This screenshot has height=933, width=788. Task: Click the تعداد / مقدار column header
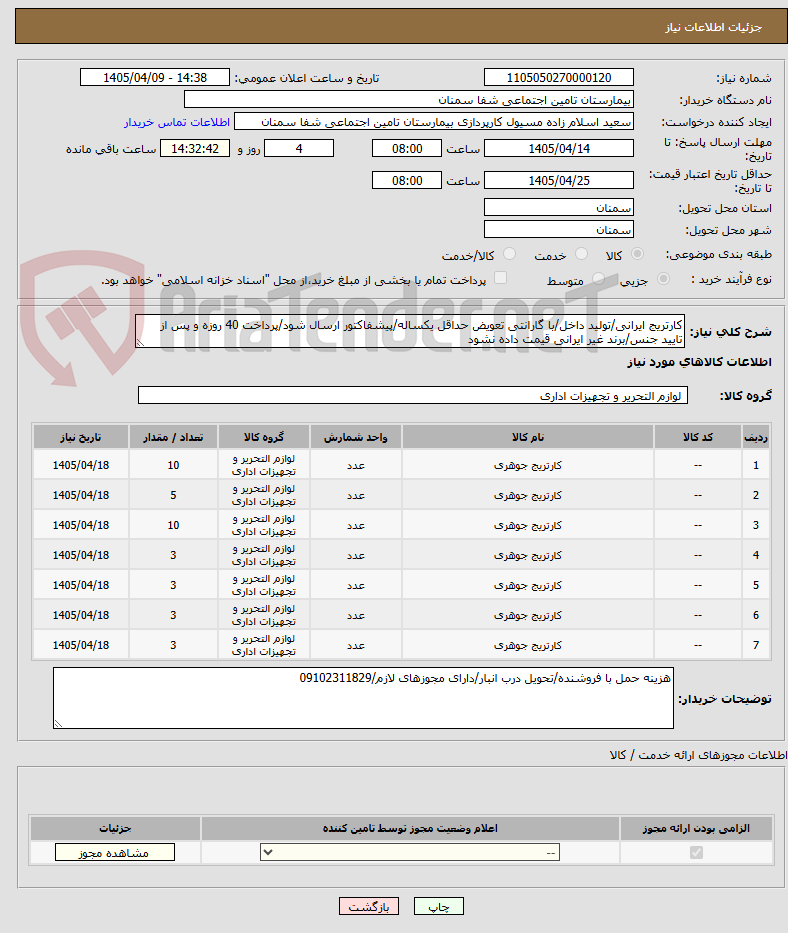pyautogui.click(x=173, y=437)
